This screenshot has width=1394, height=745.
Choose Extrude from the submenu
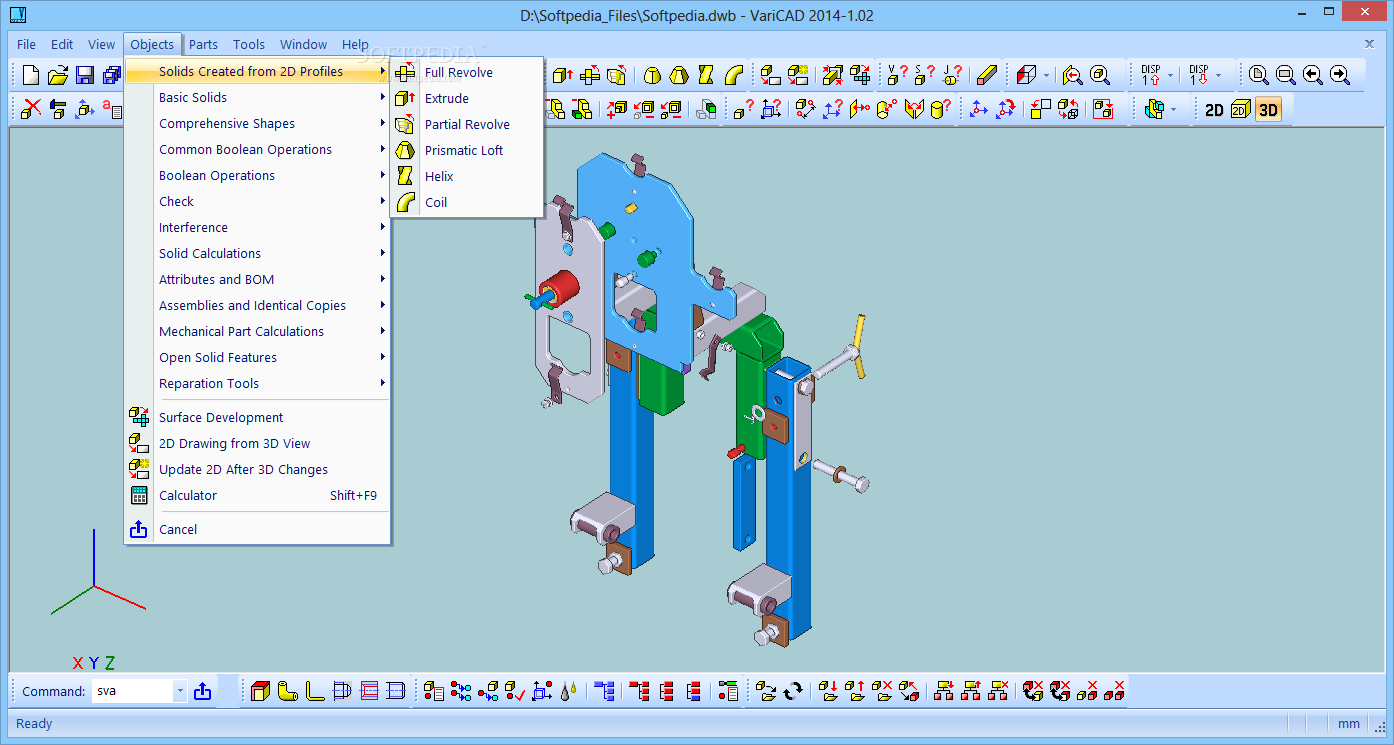(x=467, y=98)
